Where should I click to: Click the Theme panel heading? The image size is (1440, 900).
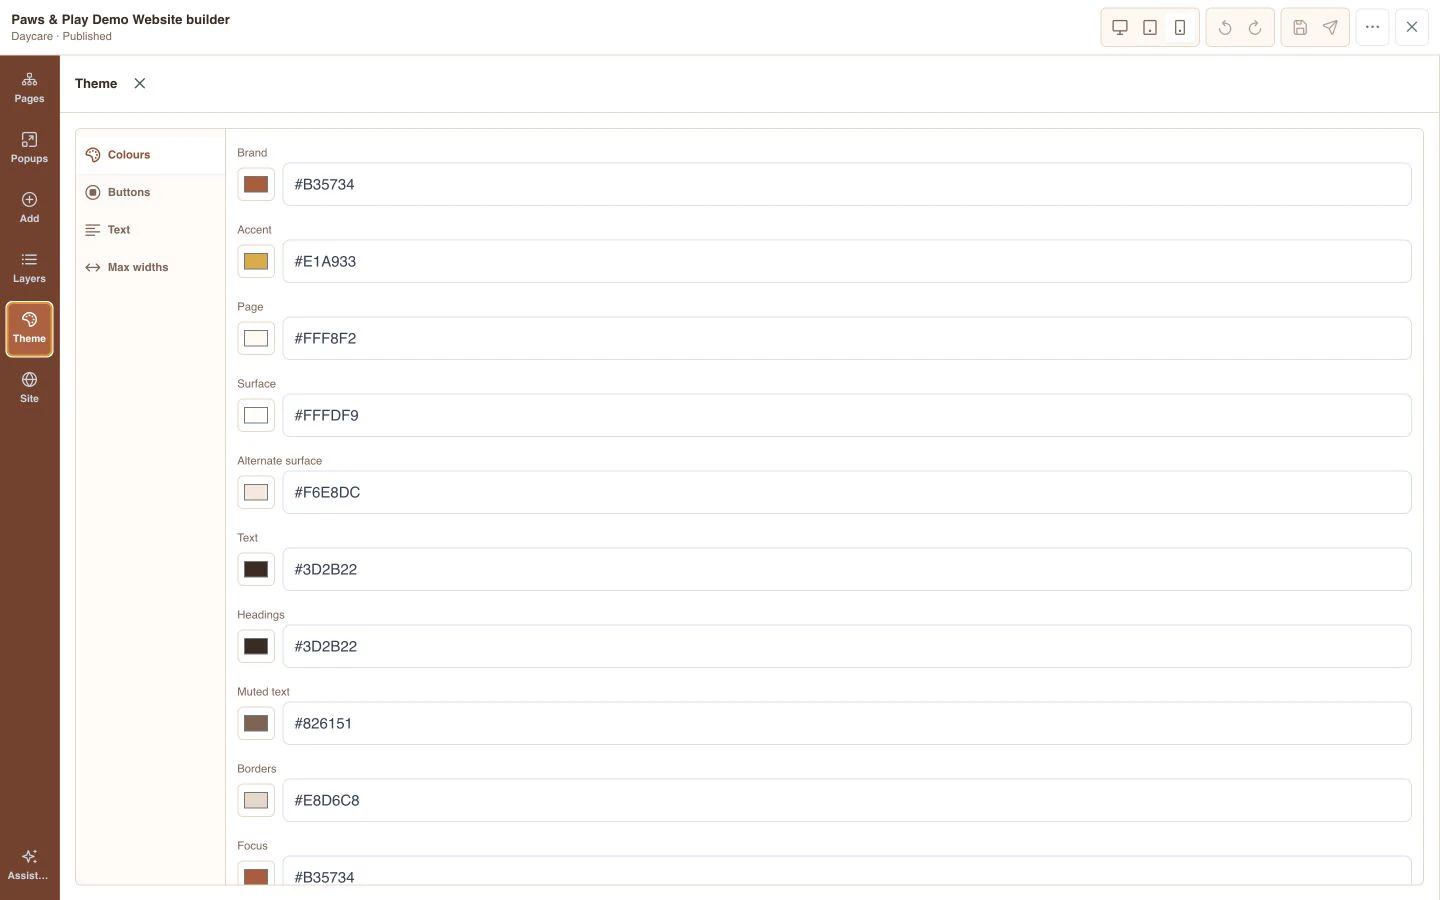coord(96,83)
